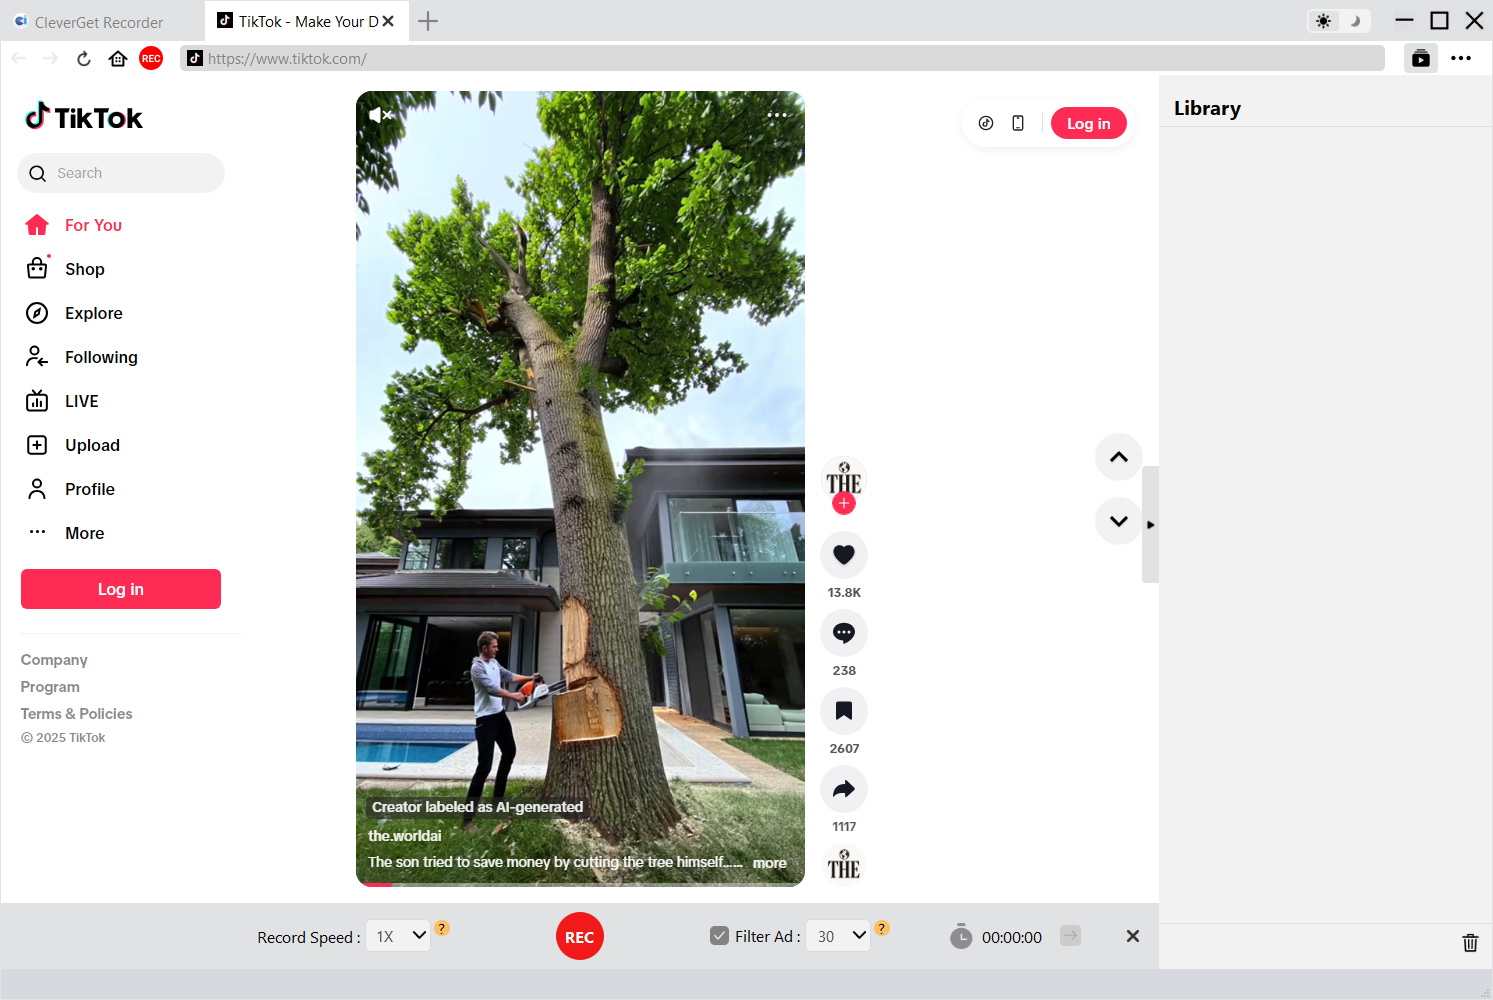Open Record Speed help question mark

pos(442,928)
